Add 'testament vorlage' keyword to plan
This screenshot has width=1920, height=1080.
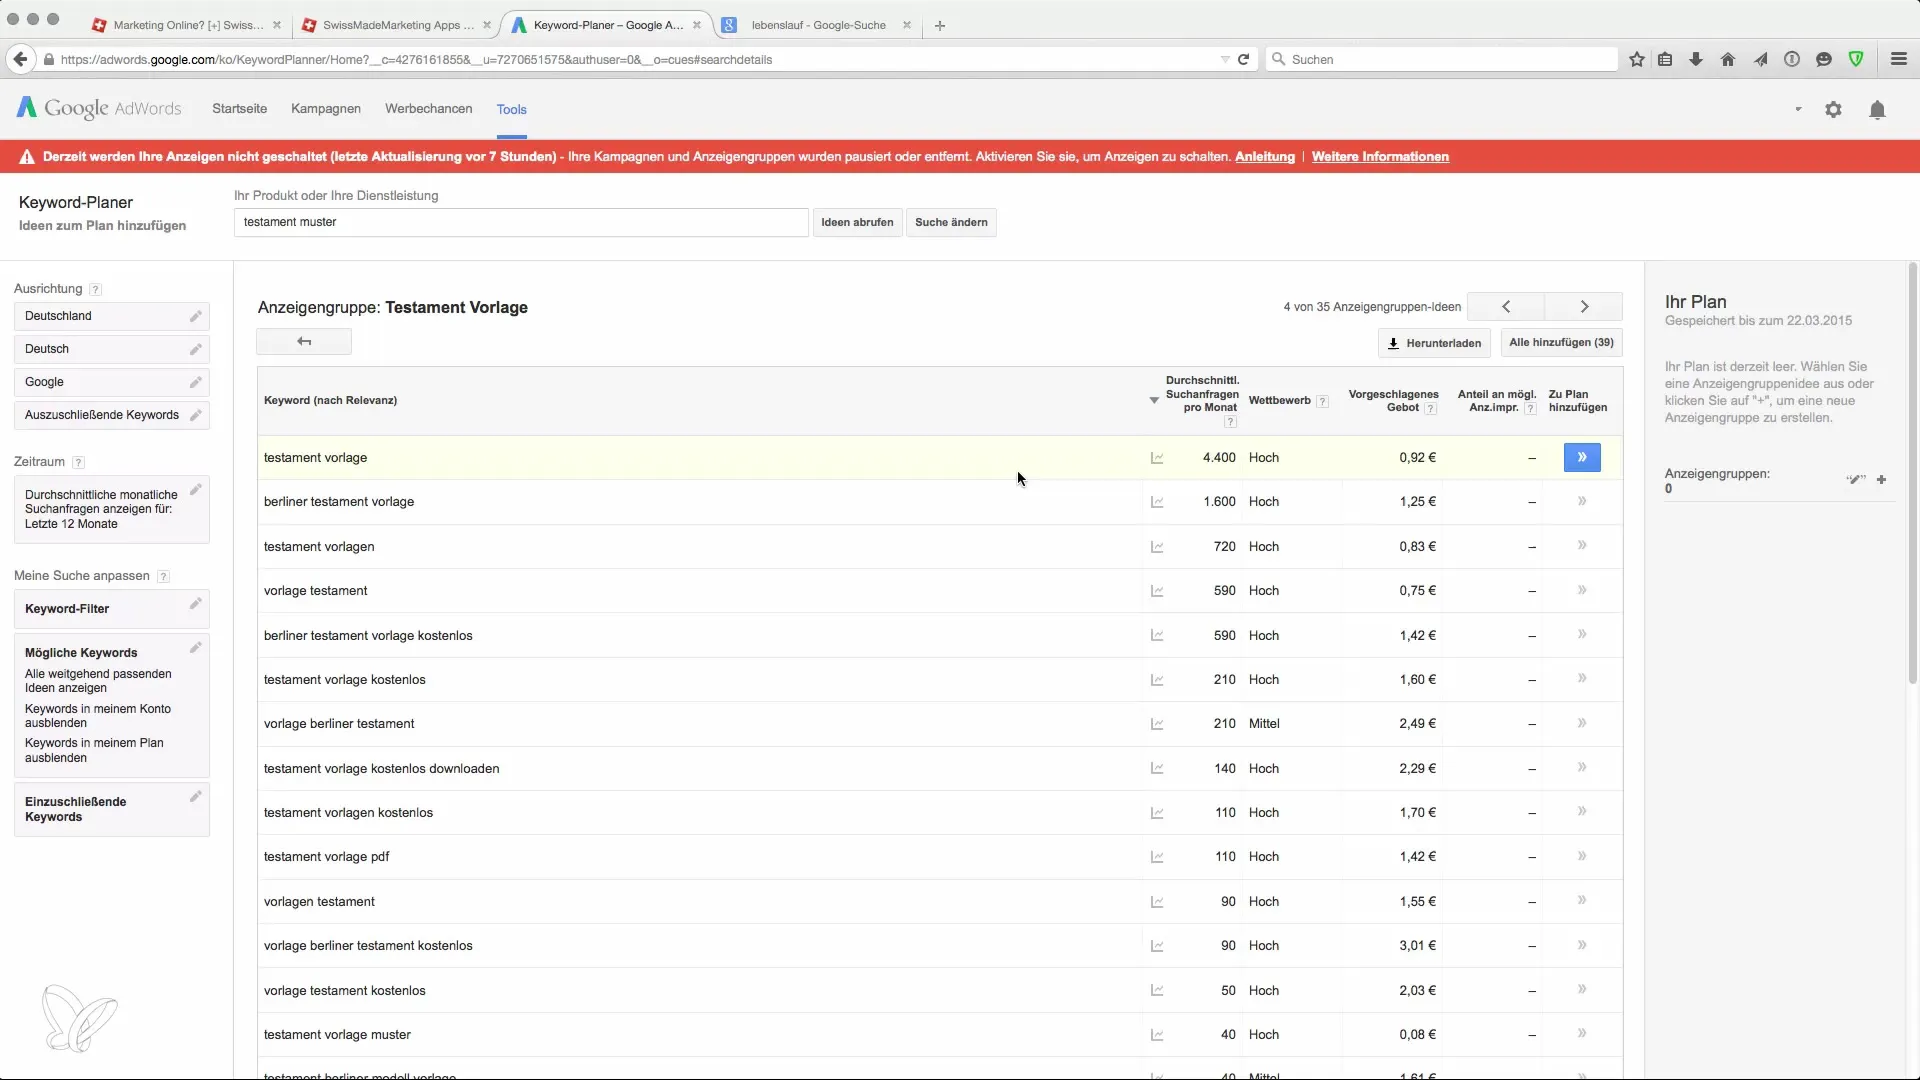point(1581,457)
